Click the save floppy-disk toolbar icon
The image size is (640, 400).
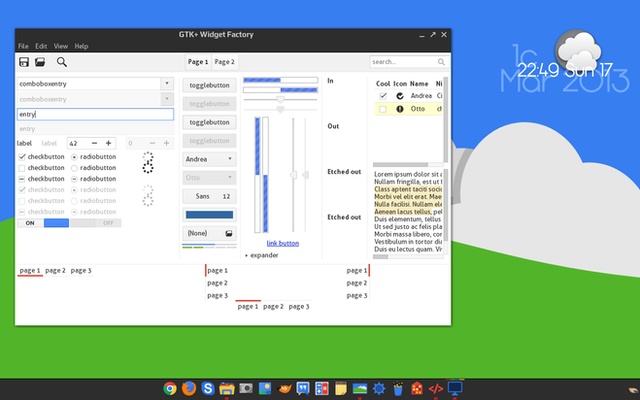(24, 62)
